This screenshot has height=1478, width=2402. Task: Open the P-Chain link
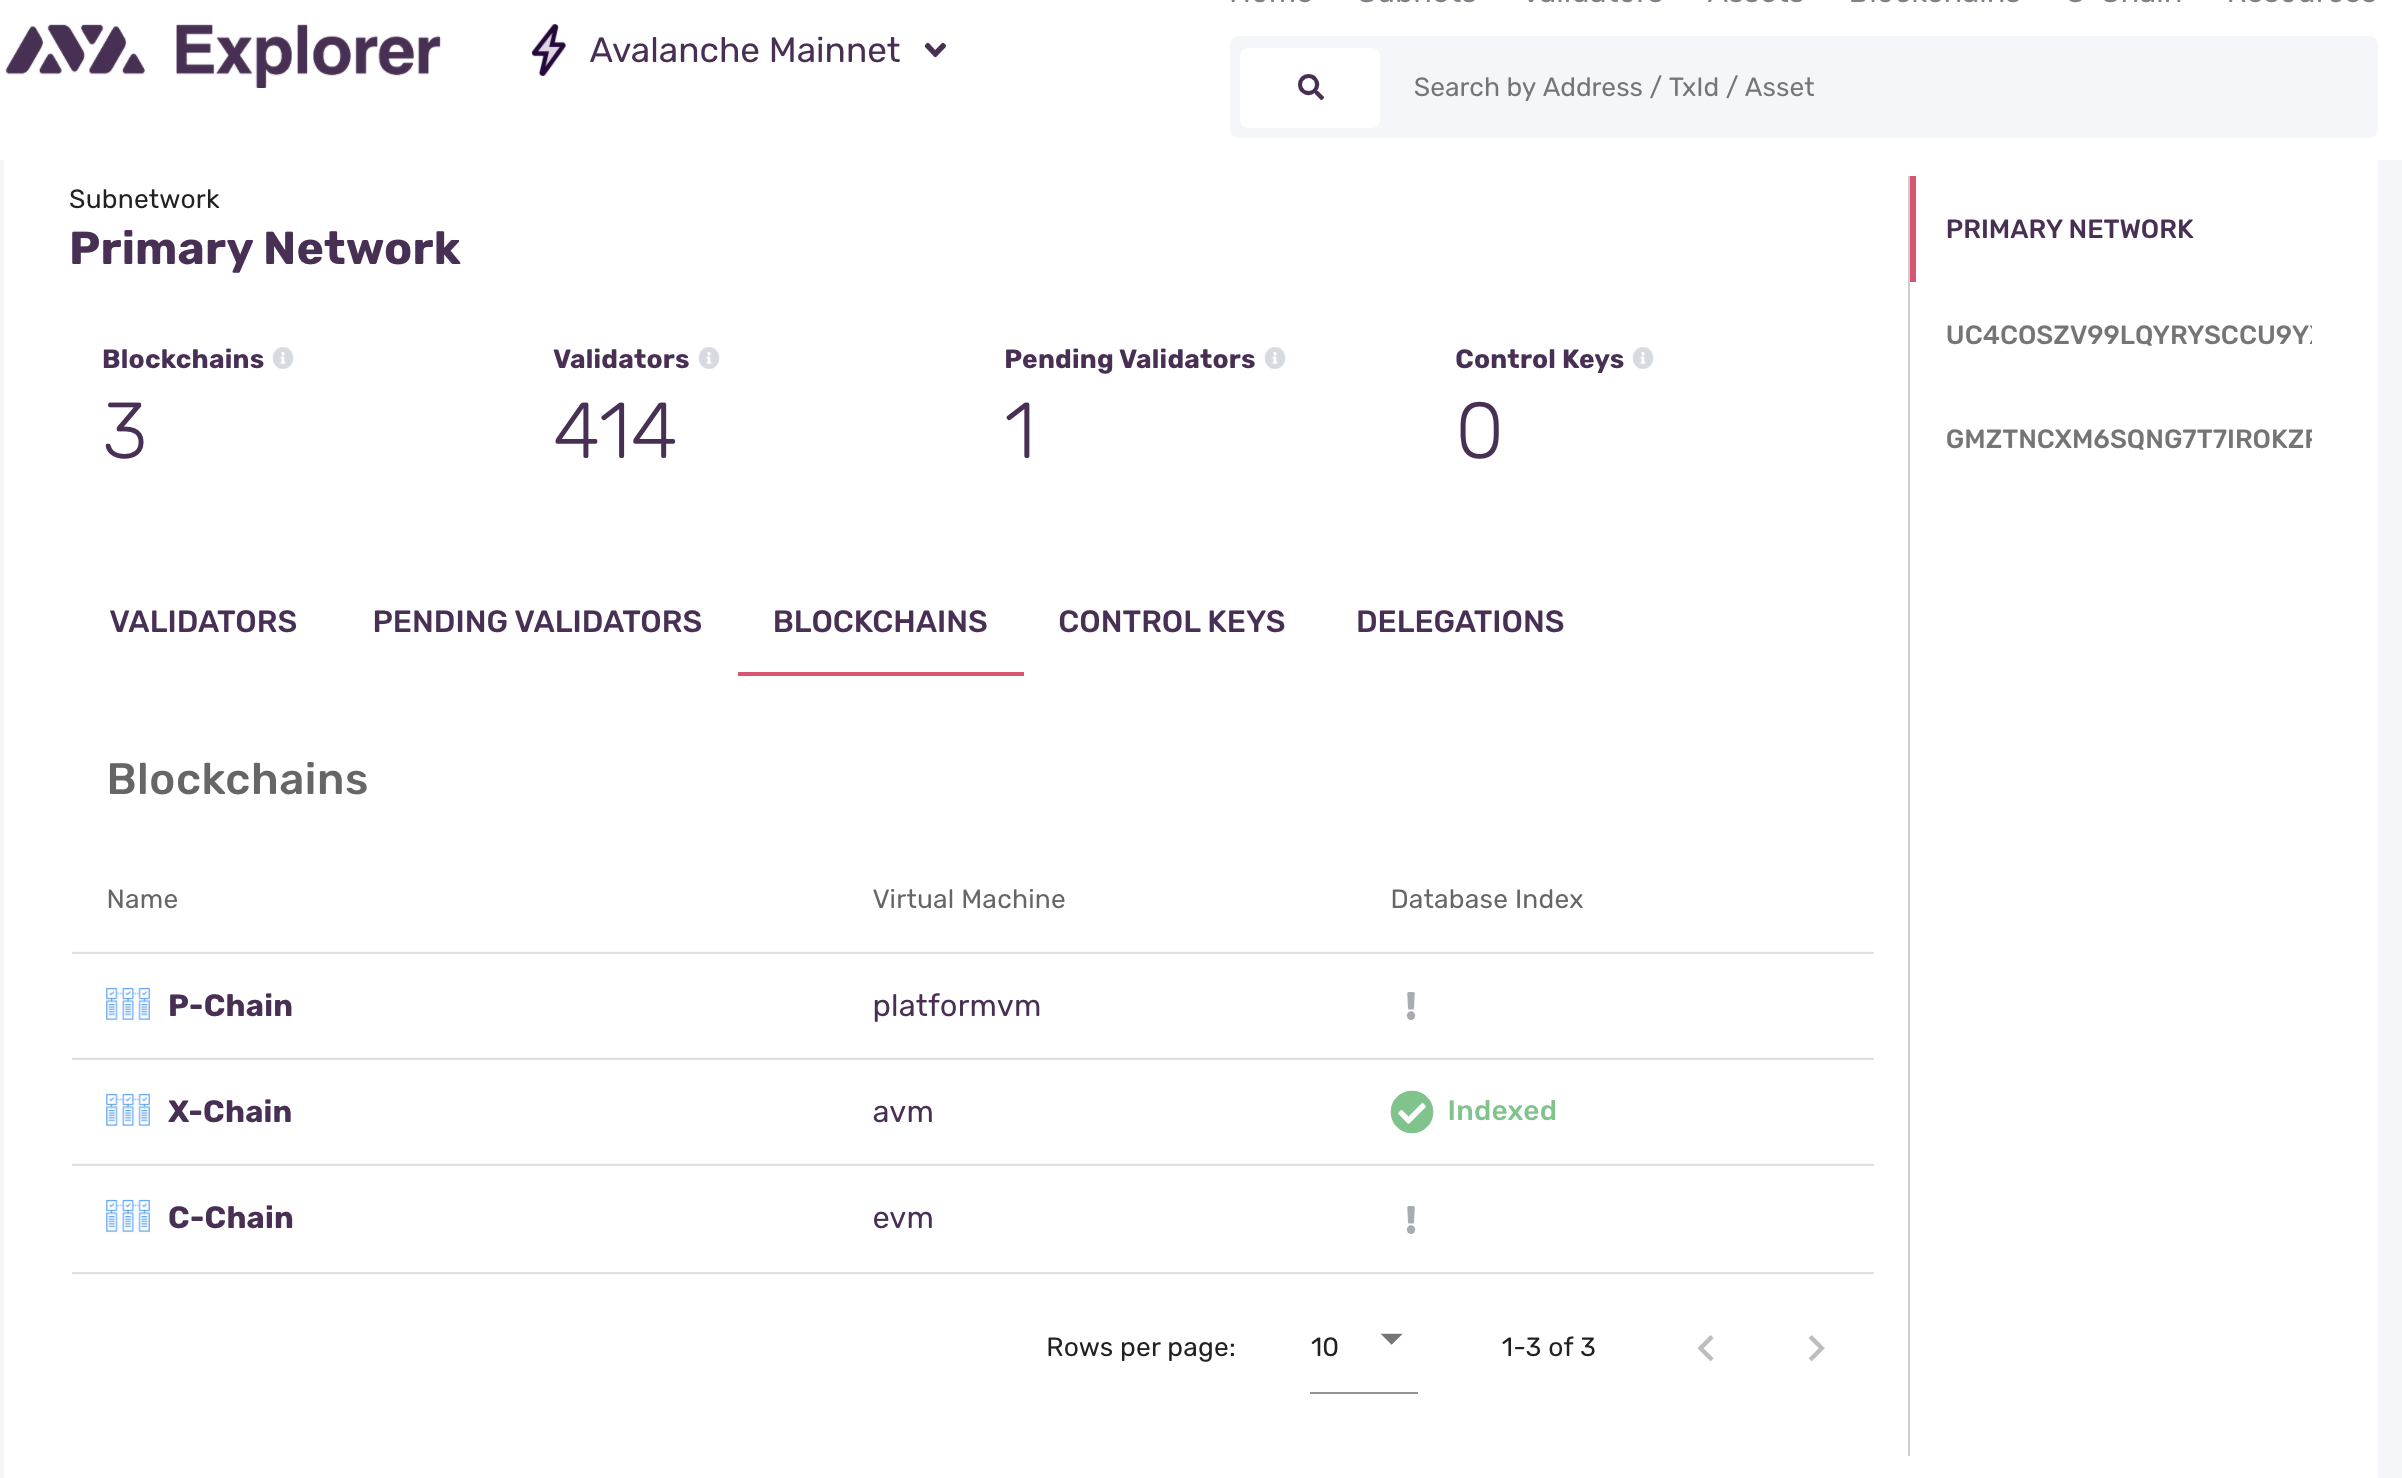[x=230, y=1005]
